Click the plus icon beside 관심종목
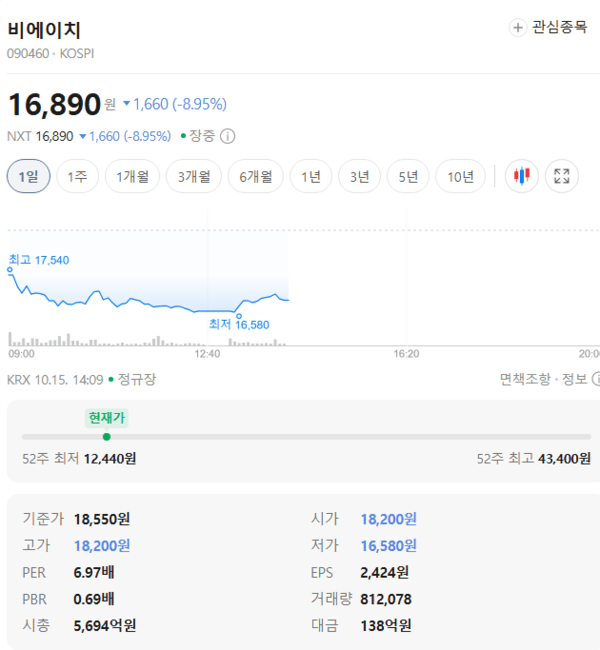The height and width of the screenshot is (650, 600). coord(517,28)
